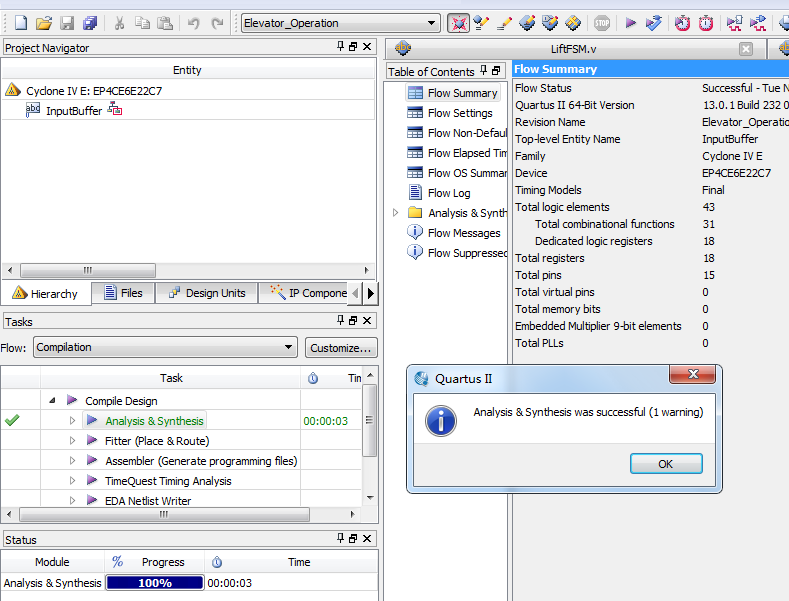Image resolution: width=789 pixels, height=601 pixels.
Task: Expand the Analysis & Synthesis report folder
Action: pos(396,212)
